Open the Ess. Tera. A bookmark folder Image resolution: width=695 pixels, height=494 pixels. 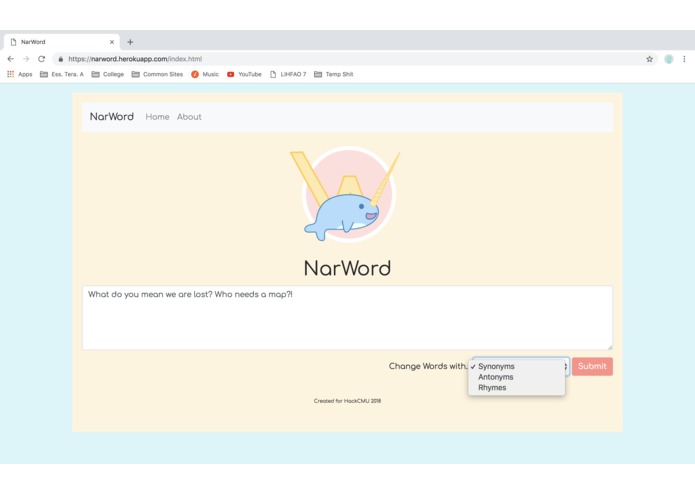[62, 74]
